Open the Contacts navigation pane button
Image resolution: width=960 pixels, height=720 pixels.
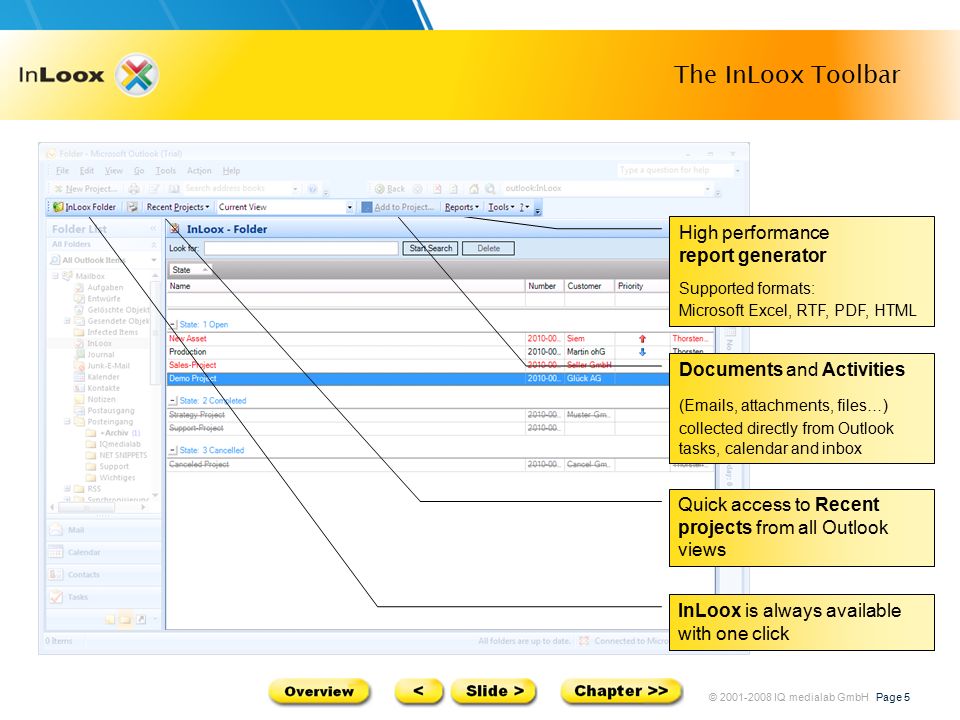(103, 574)
